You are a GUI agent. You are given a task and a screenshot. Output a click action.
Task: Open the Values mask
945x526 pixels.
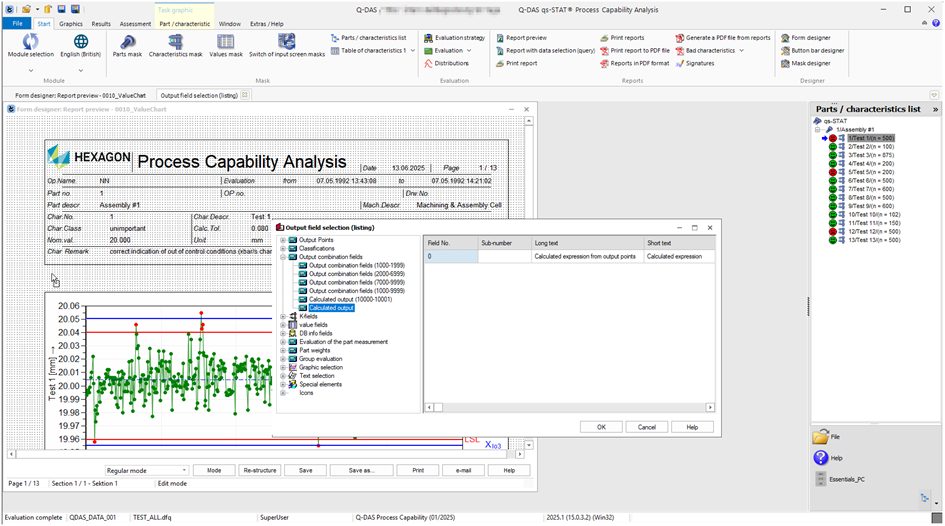click(x=226, y=46)
